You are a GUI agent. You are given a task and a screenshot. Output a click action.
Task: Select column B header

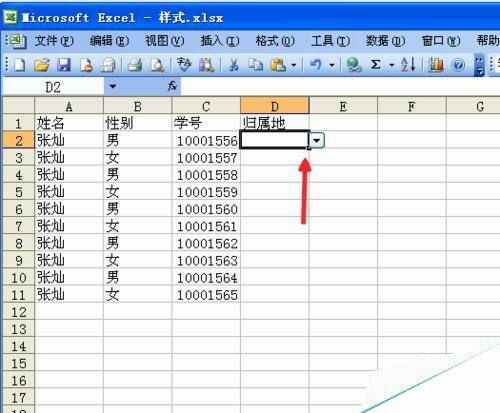pyautogui.click(x=138, y=106)
